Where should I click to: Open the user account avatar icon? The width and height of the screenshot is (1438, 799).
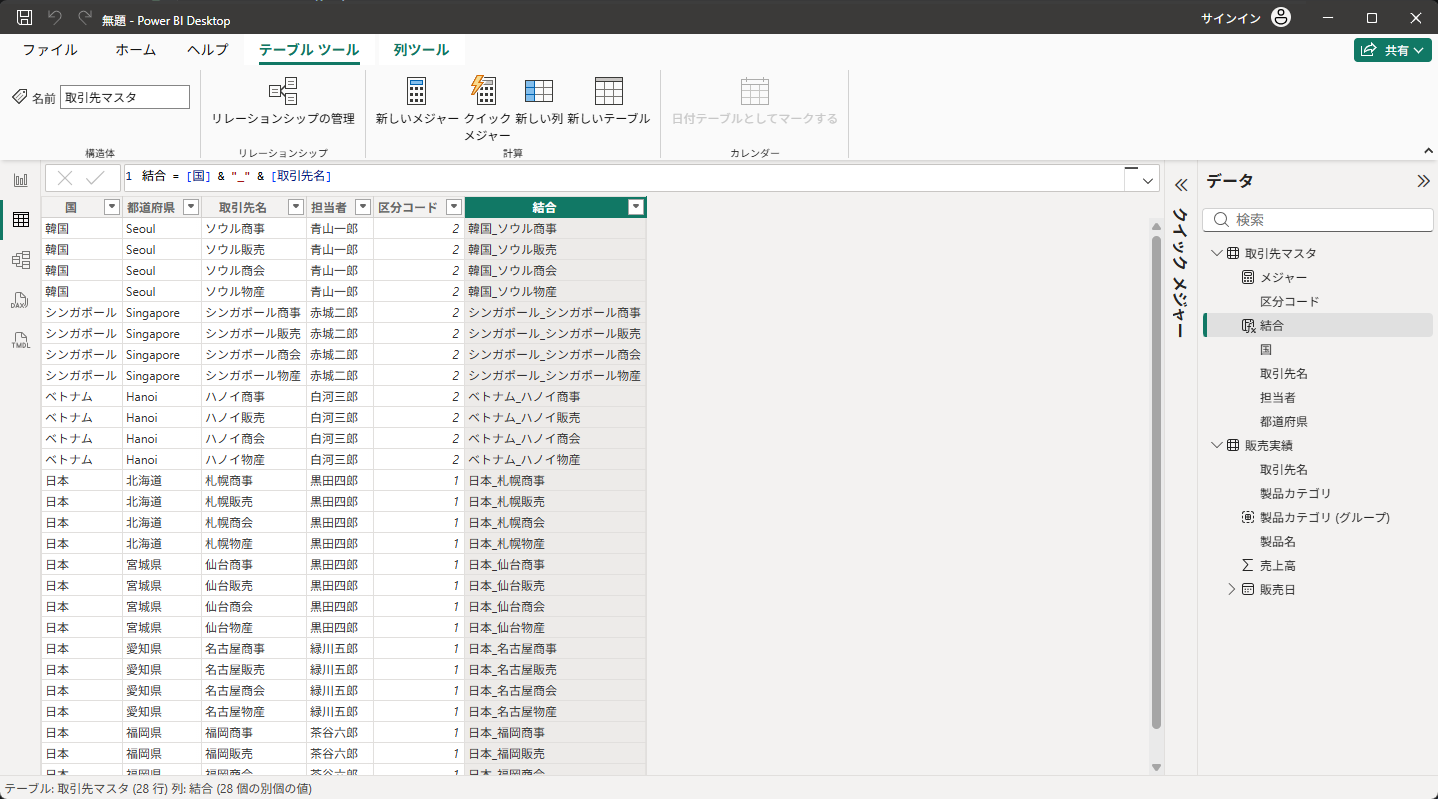[1281, 18]
